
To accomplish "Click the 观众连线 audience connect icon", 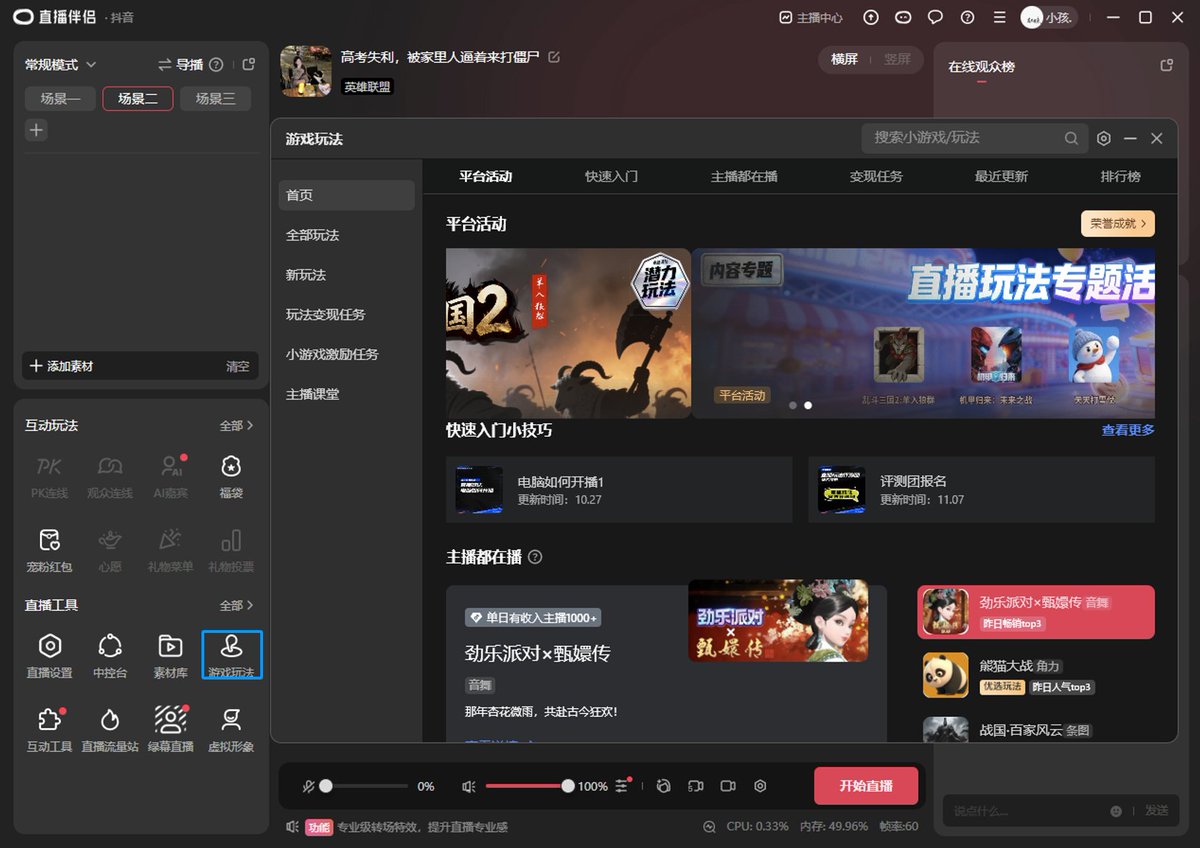I will point(110,476).
